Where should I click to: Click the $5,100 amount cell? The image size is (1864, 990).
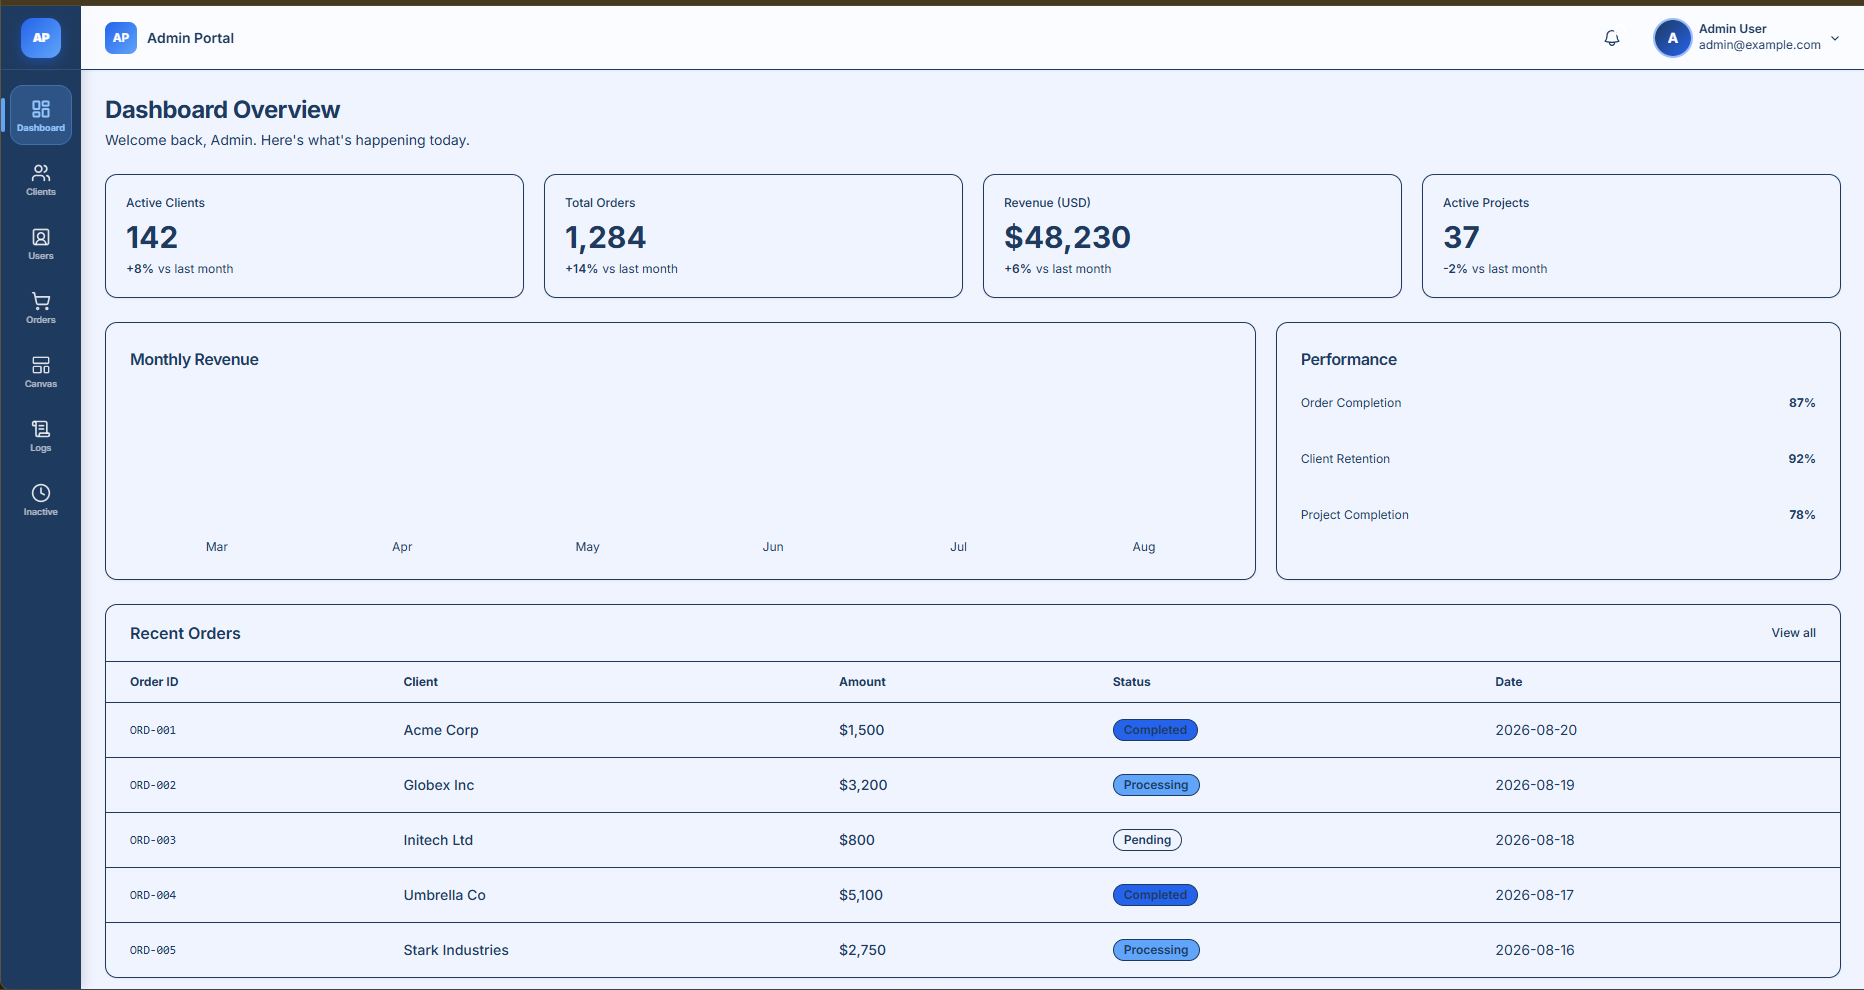(861, 895)
